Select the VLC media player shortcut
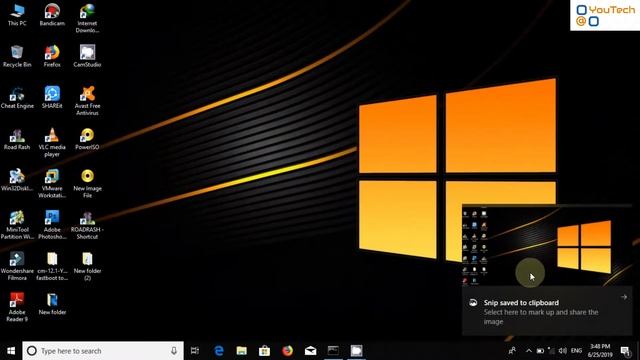This screenshot has width=640, height=360. tap(52, 142)
